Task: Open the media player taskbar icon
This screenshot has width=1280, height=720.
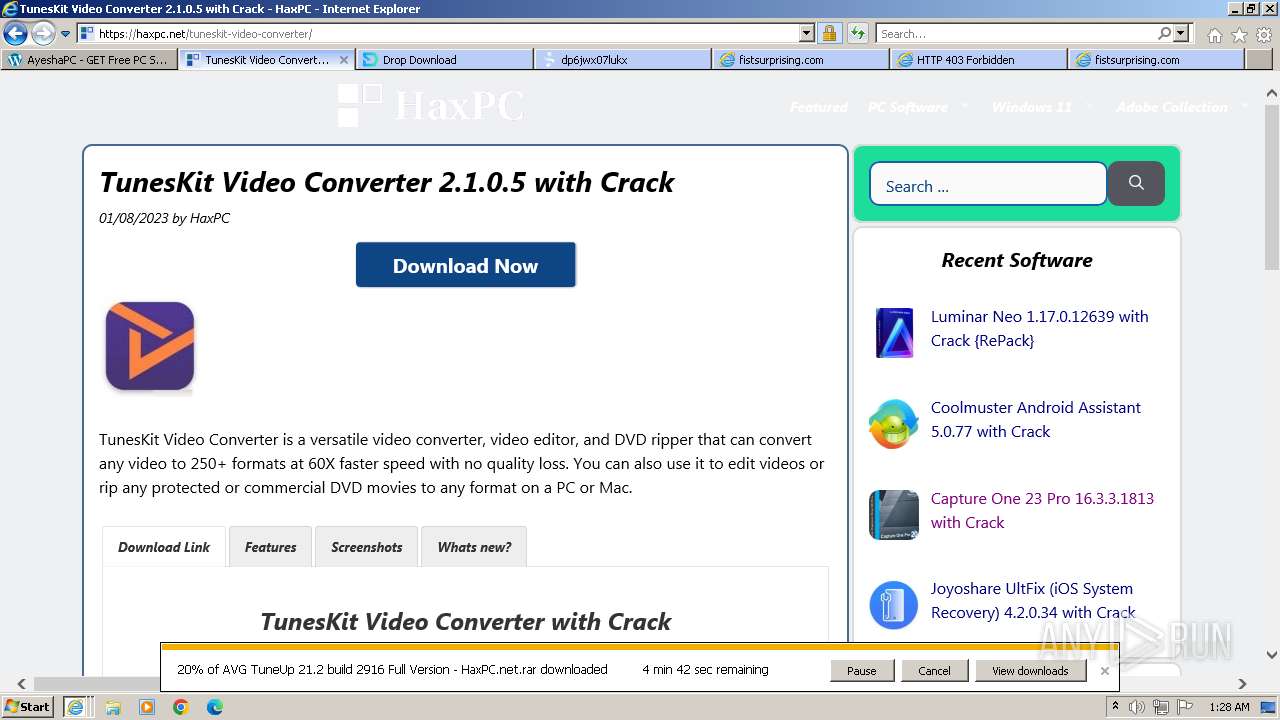Action: coord(147,707)
